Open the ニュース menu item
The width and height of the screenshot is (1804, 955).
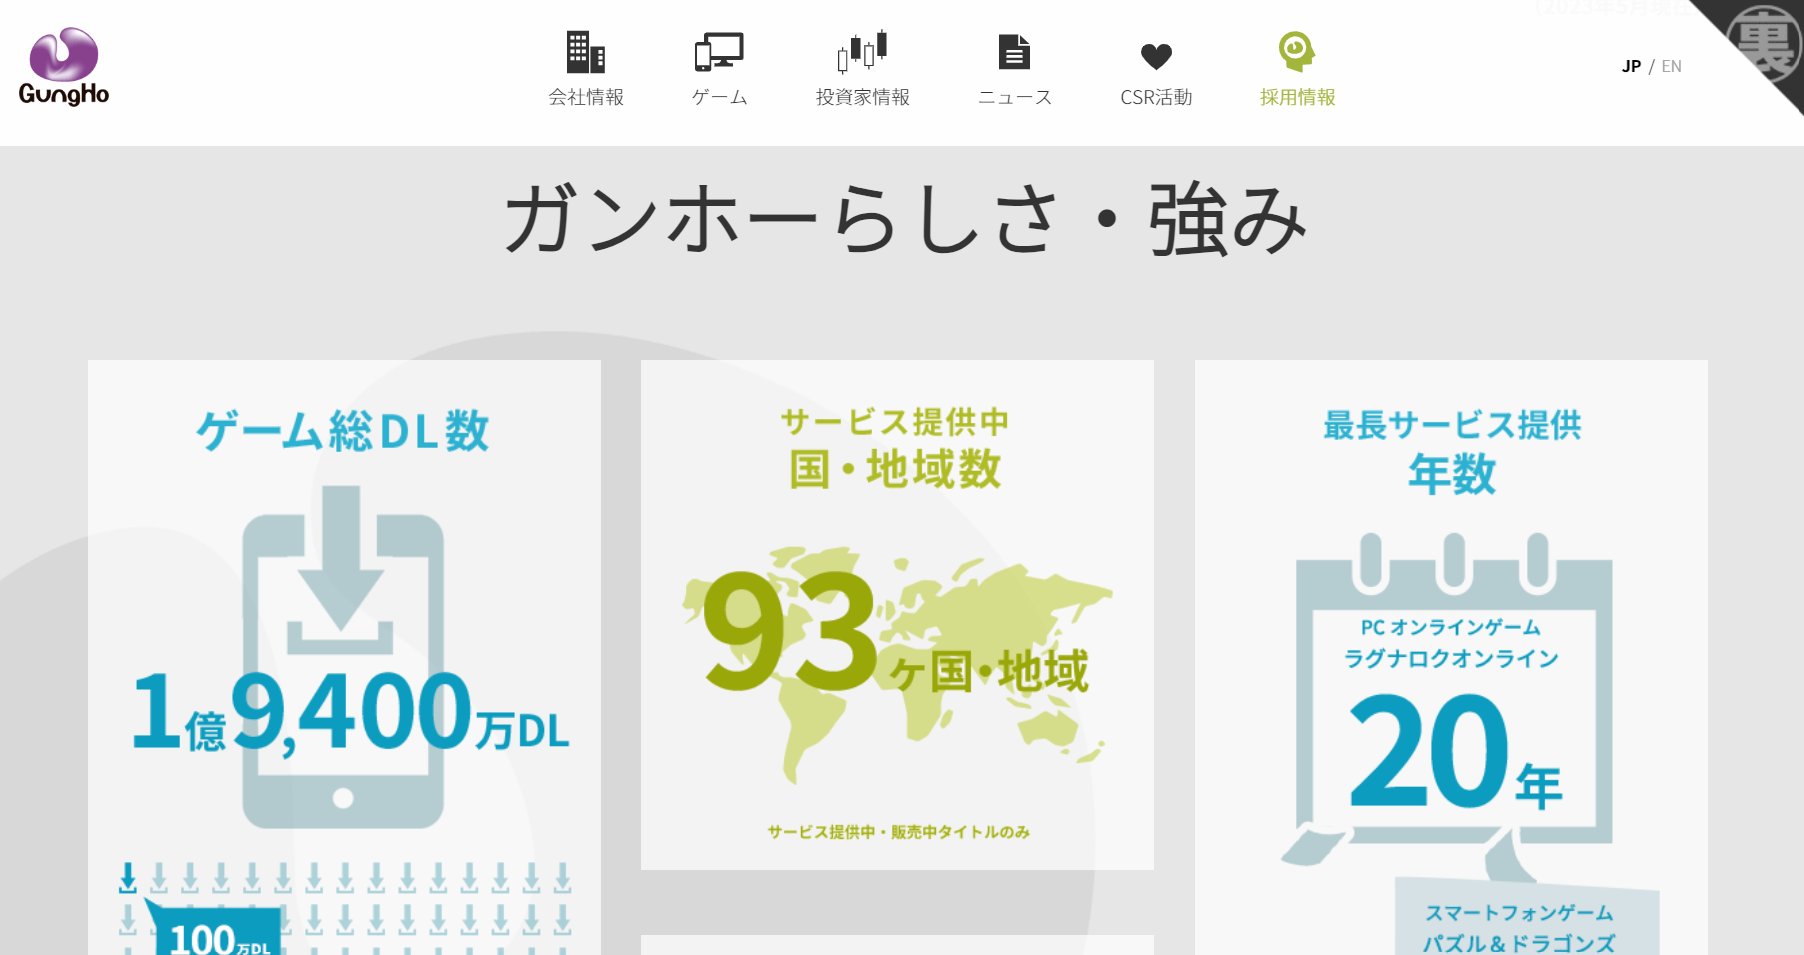[1014, 97]
